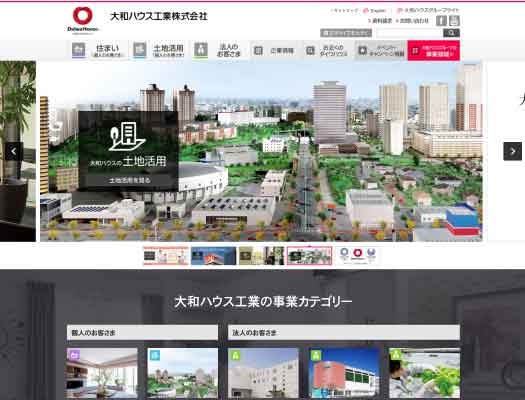
Task: Select the second carousel thumbnail with blue sky
Action: (x=214, y=256)
